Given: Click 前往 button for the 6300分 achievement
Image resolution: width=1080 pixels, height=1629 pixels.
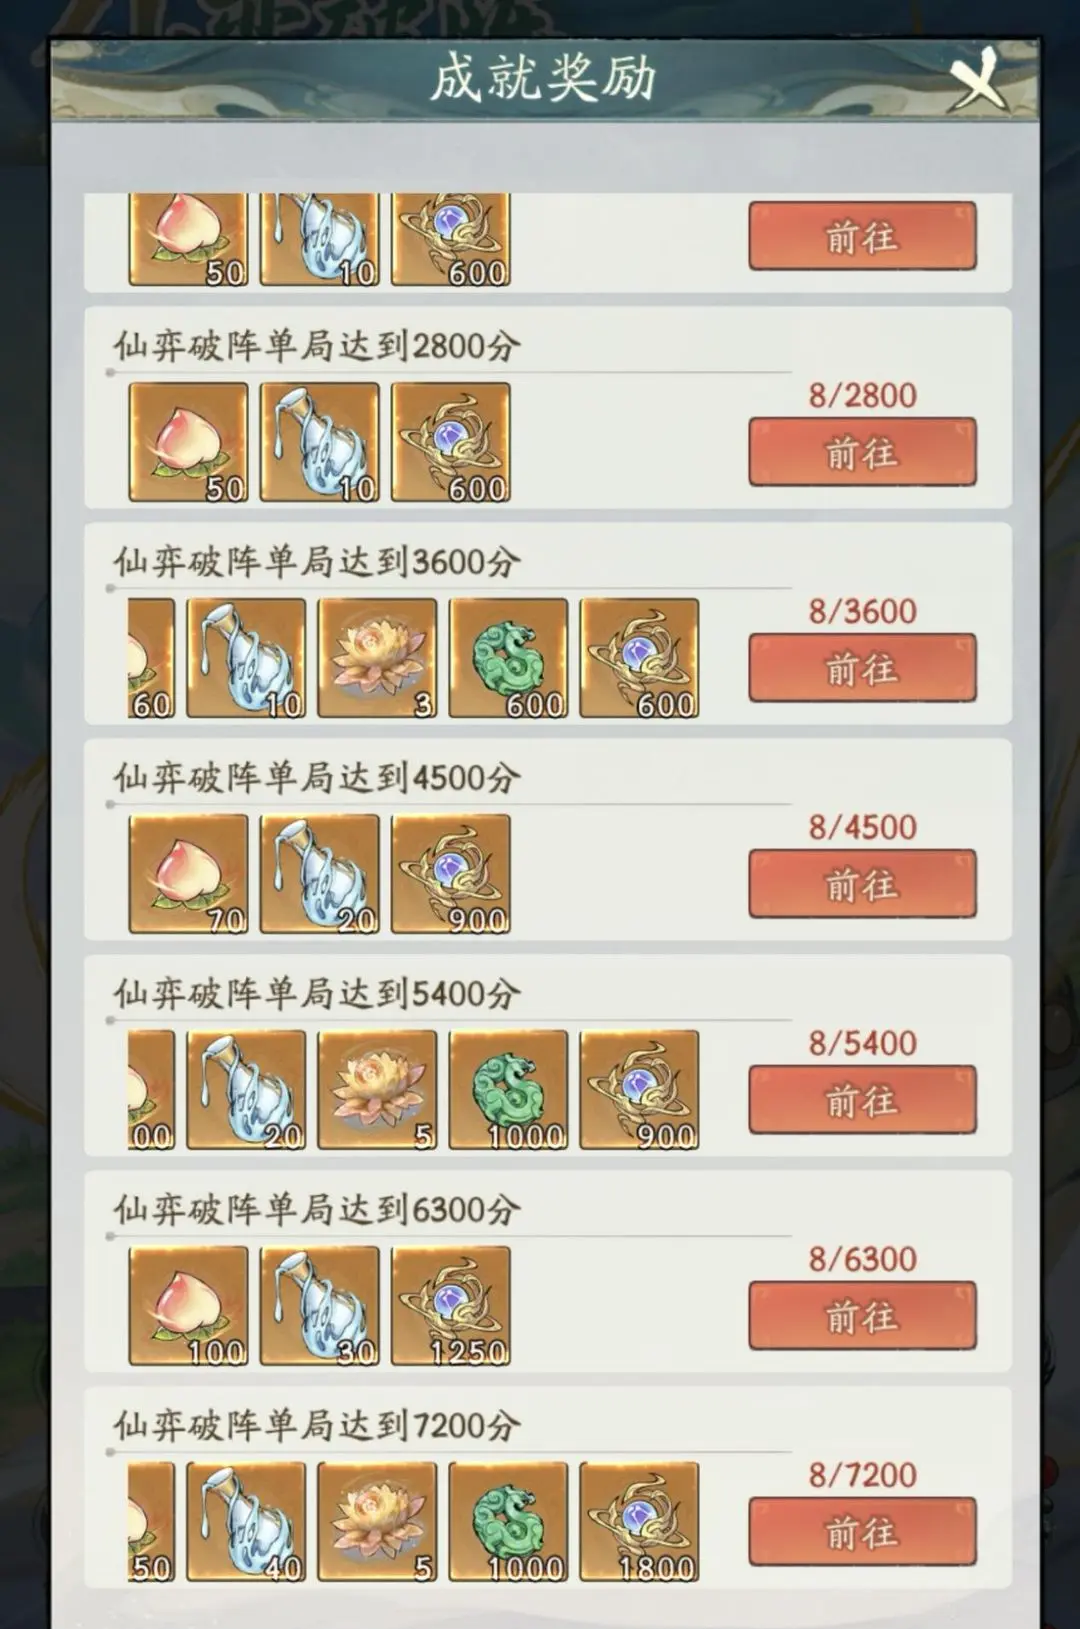Looking at the screenshot, I should pyautogui.click(x=862, y=1317).
